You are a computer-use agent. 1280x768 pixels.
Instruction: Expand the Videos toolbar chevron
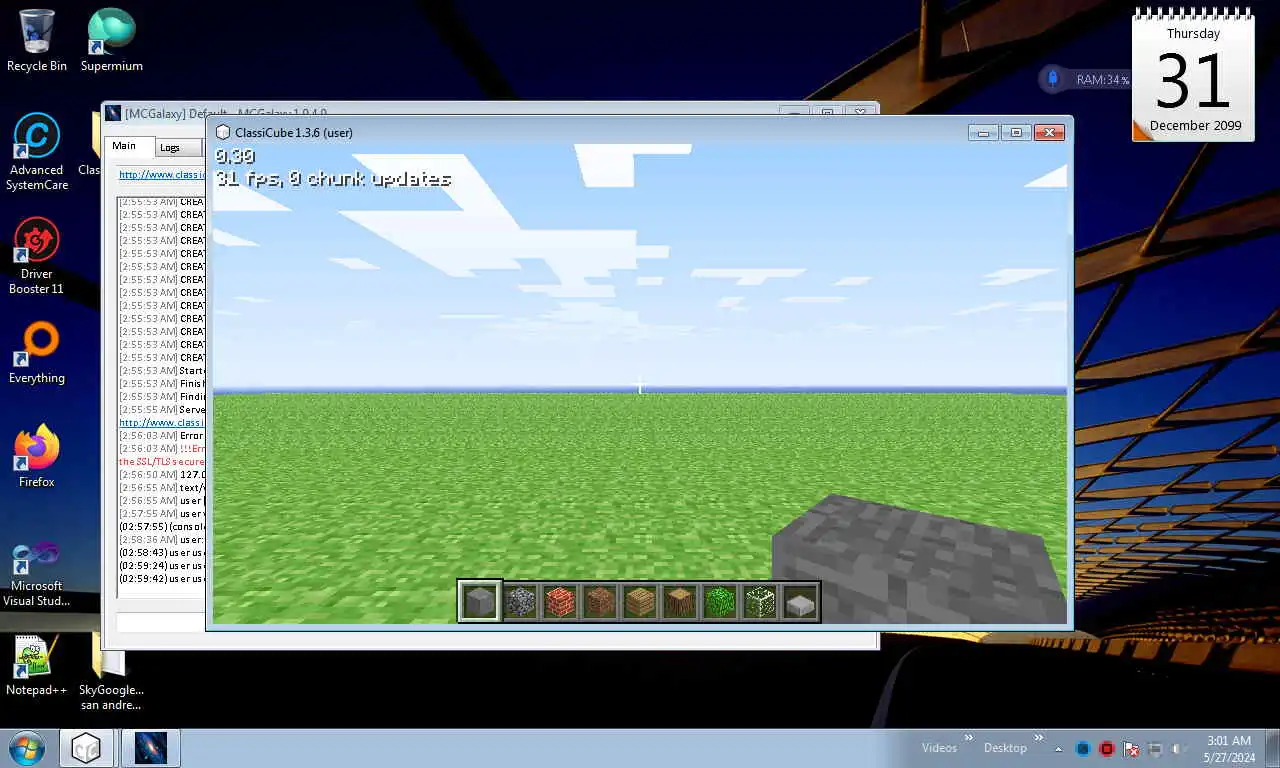click(968, 738)
